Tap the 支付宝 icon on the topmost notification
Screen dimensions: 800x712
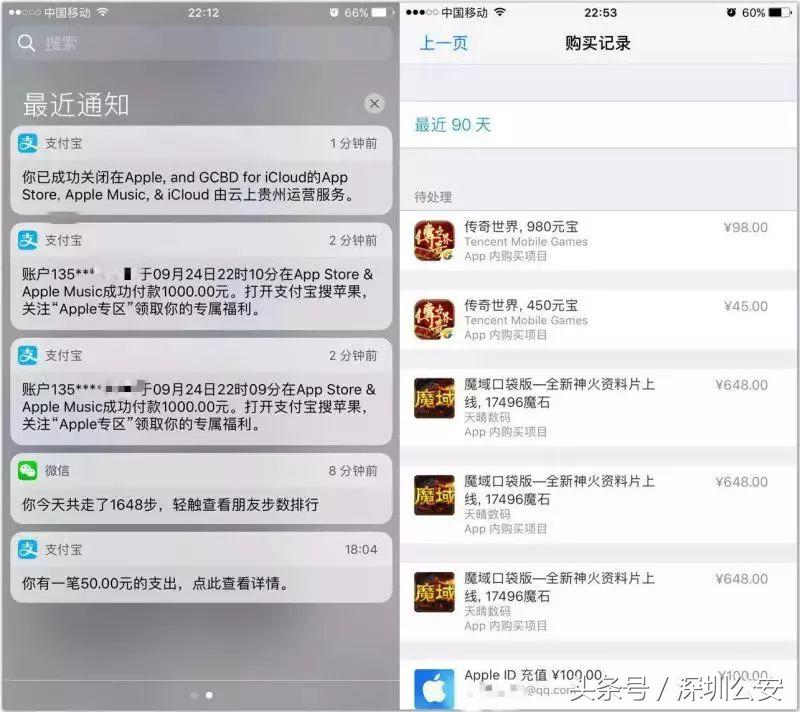27,141
